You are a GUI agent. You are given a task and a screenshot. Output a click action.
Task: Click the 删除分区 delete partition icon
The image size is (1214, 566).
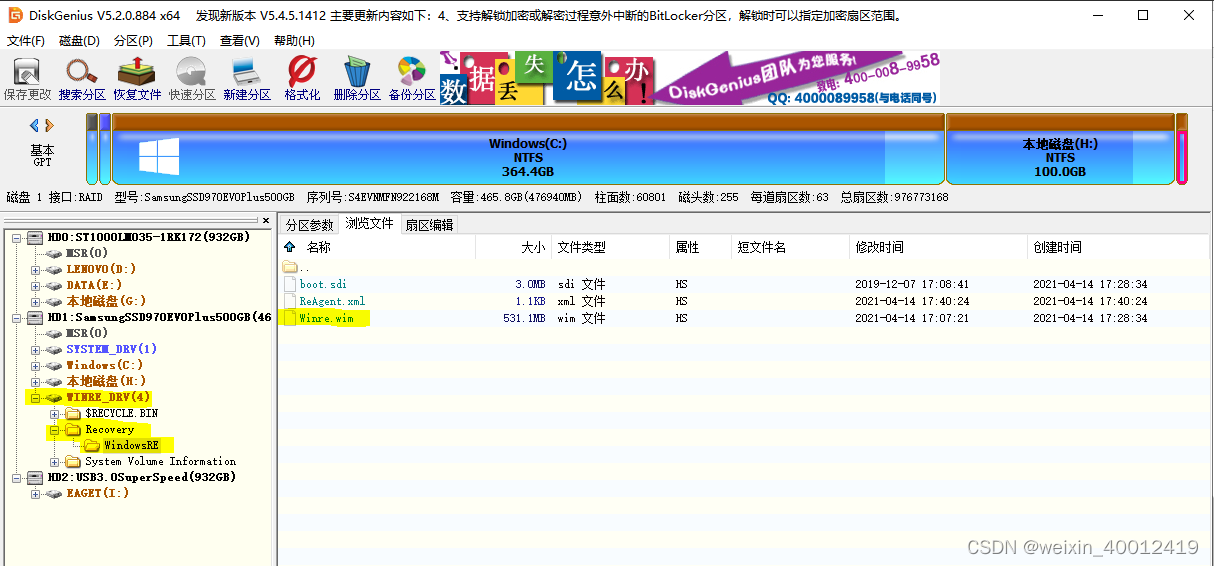coord(357,72)
